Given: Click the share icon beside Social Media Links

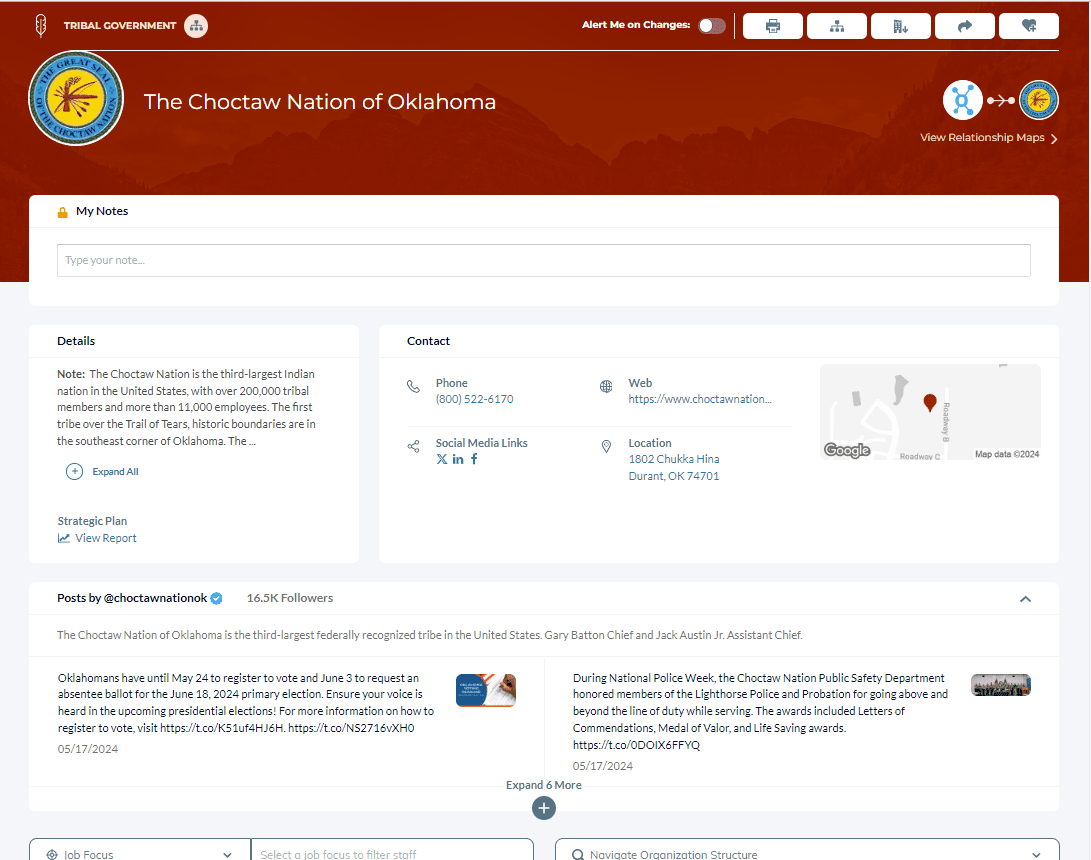Looking at the screenshot, I should click(x=413, y=446).
